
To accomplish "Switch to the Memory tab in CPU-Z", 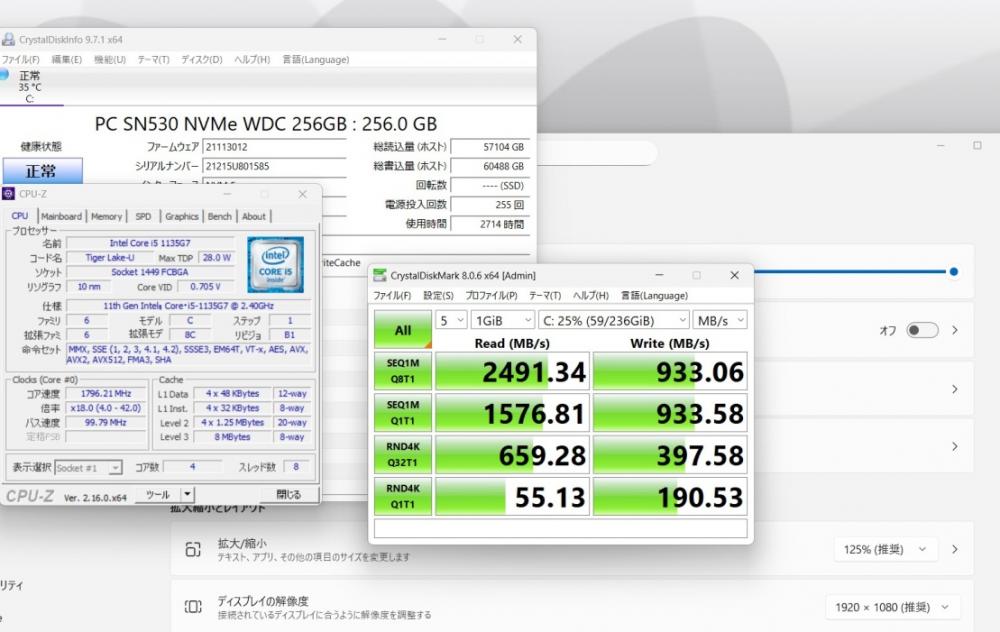I will point(107,216).
